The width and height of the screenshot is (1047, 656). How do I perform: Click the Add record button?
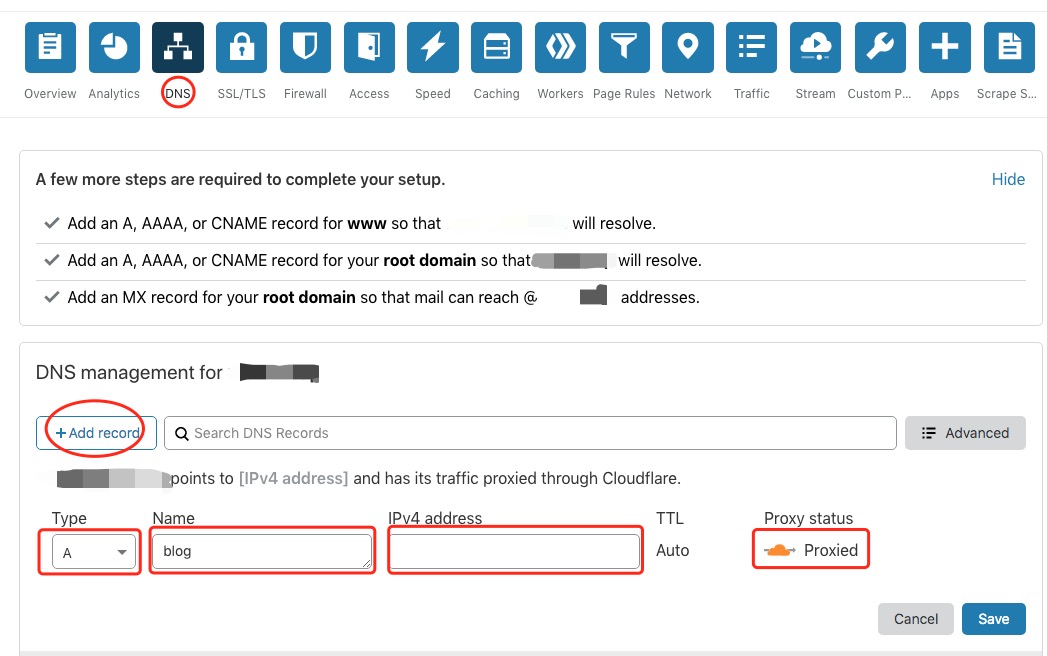(x=97, y=433)
